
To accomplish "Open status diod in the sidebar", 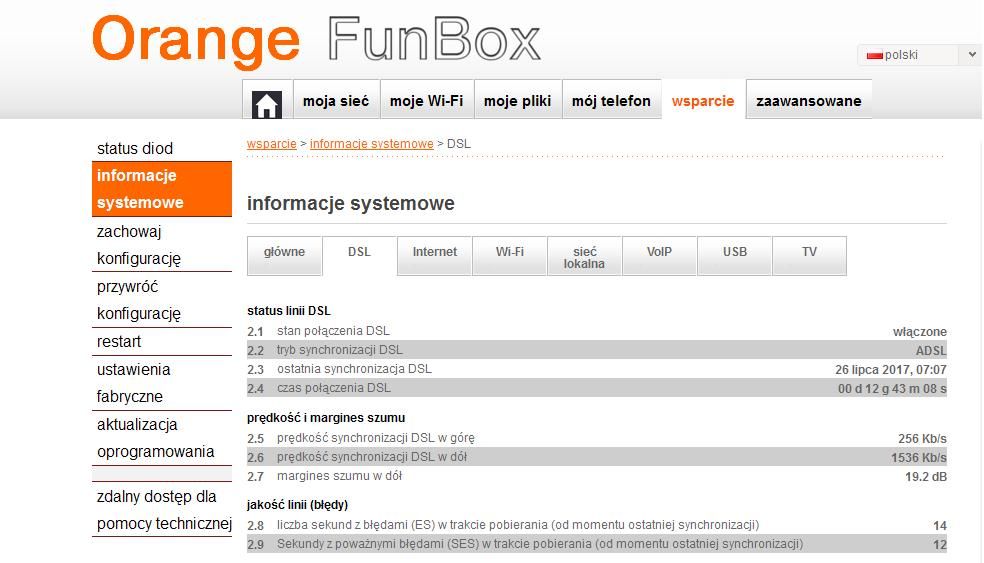I will (x=162, y=148).
